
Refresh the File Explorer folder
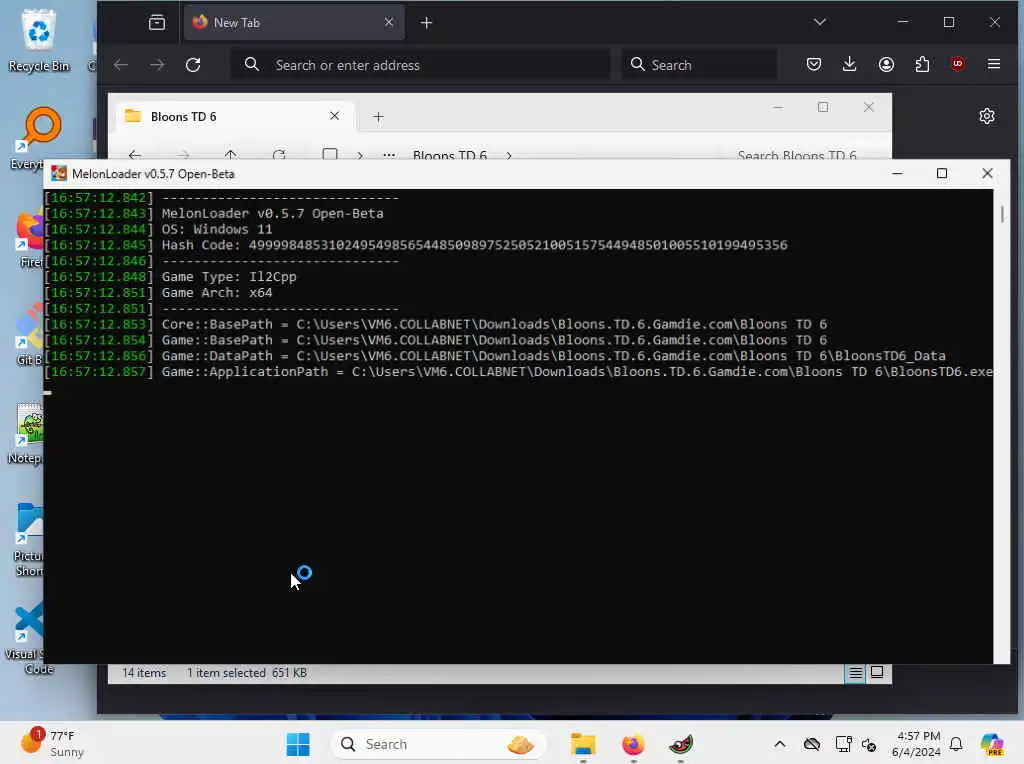coord(280,155)
